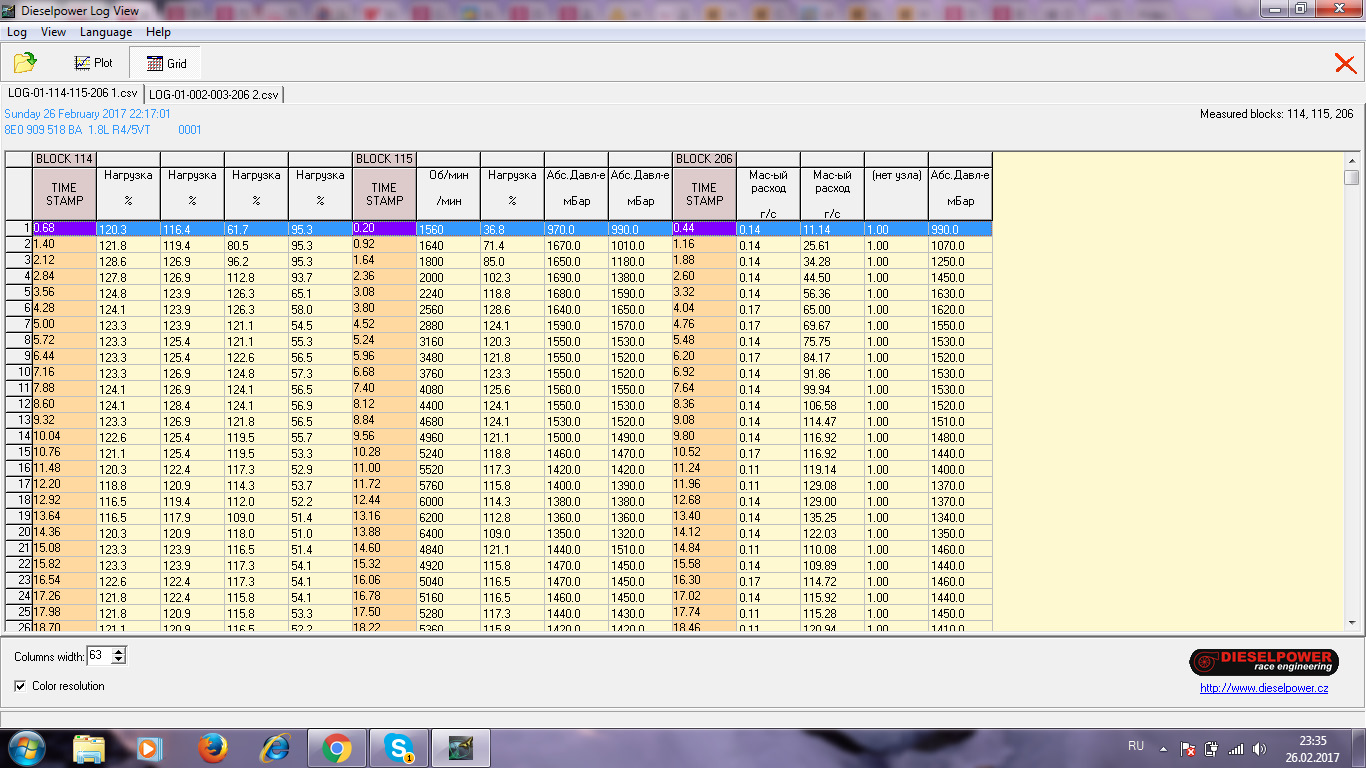Click the BLOCK 115 column header

click(x=384, y=159)
